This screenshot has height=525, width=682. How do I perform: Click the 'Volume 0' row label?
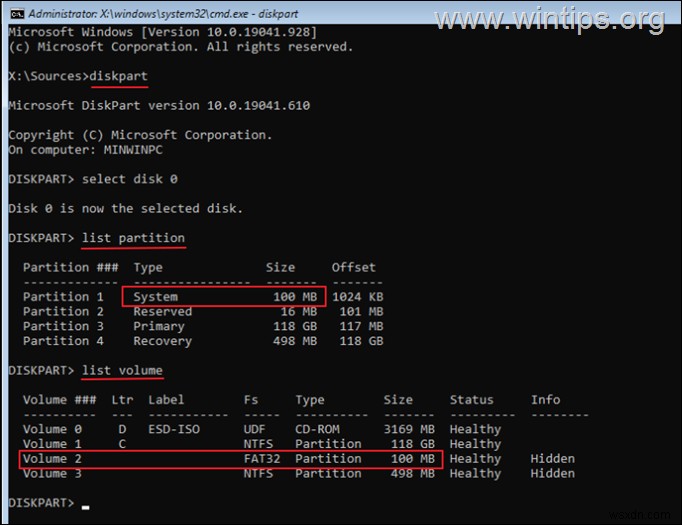tap(52, 430)
